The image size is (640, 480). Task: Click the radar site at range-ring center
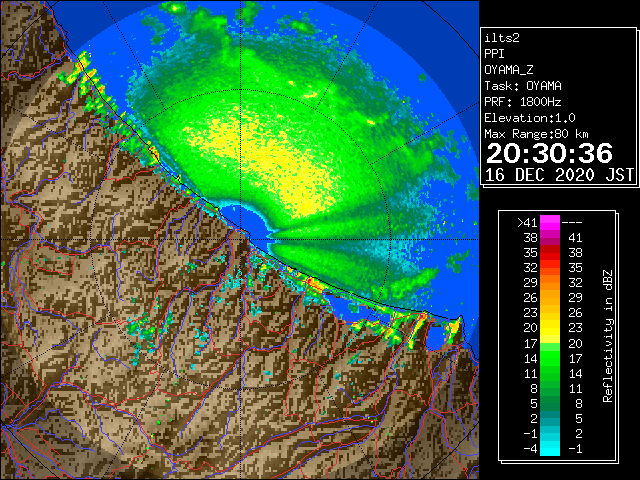point(241,239)
